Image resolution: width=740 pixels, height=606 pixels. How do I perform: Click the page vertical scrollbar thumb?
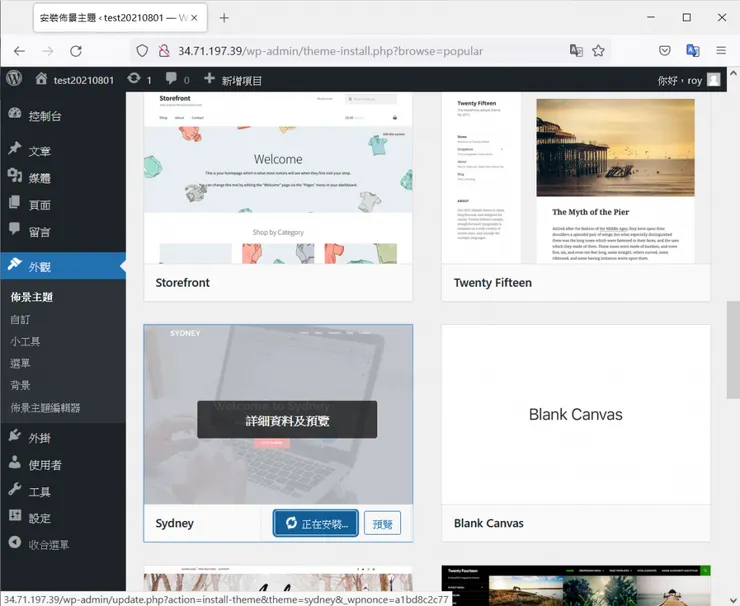click(x=733, y=350)
